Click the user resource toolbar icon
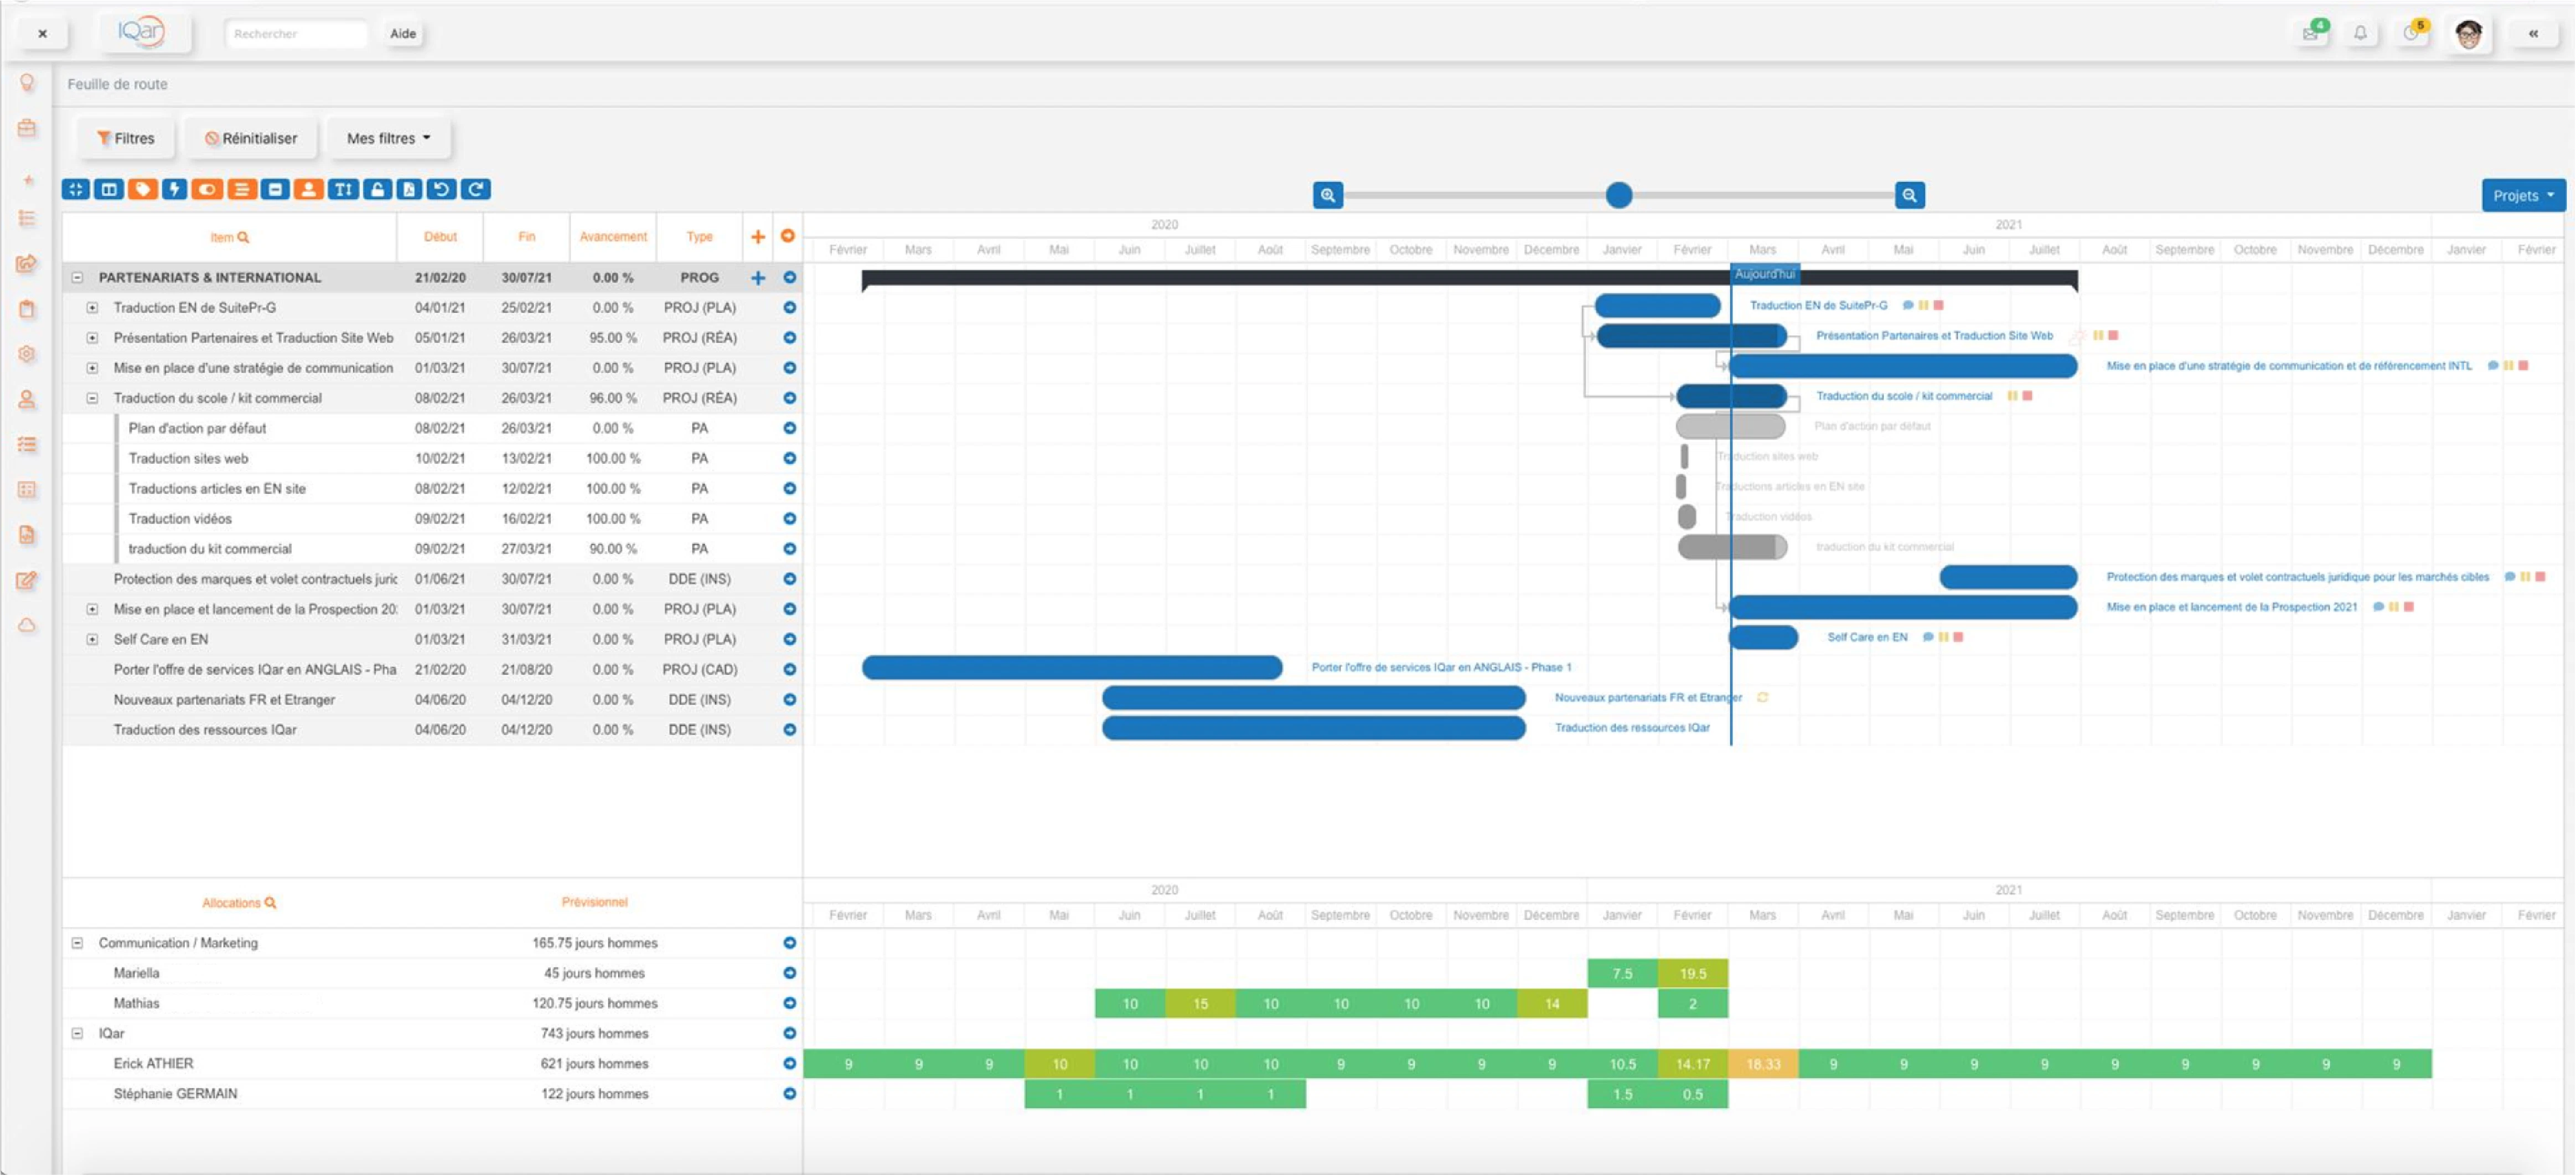This screenshot has height=1176, width=2576. pos(309,189)
